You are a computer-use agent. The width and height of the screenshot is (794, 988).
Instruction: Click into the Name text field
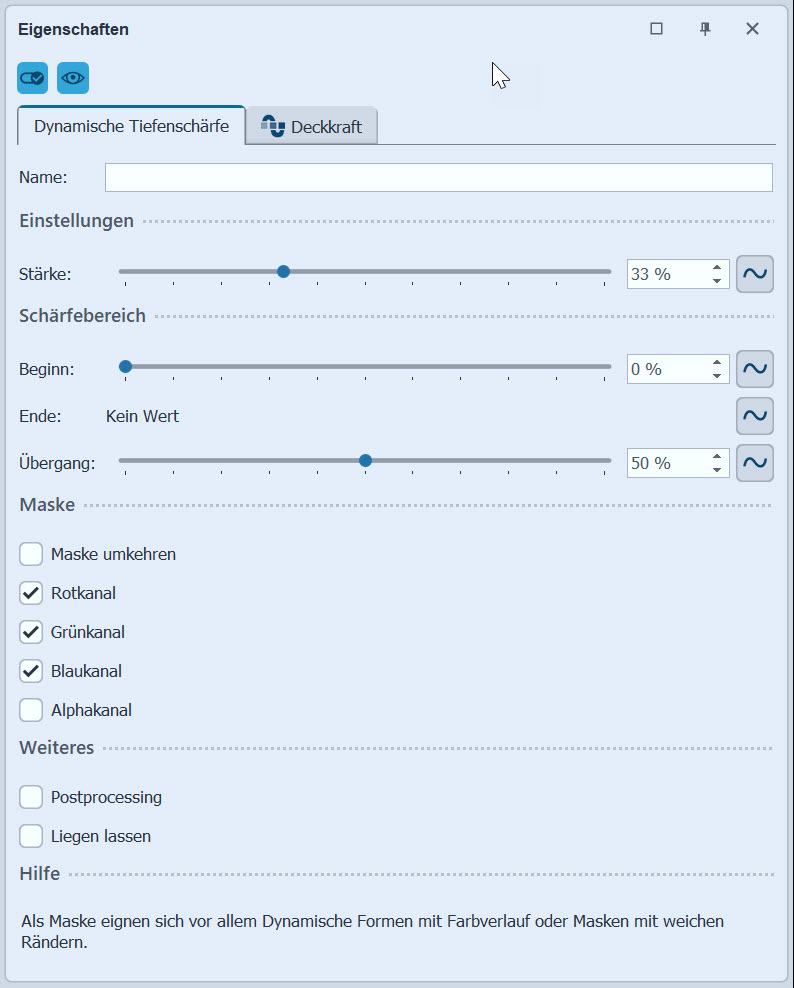(x=438, y=177)
